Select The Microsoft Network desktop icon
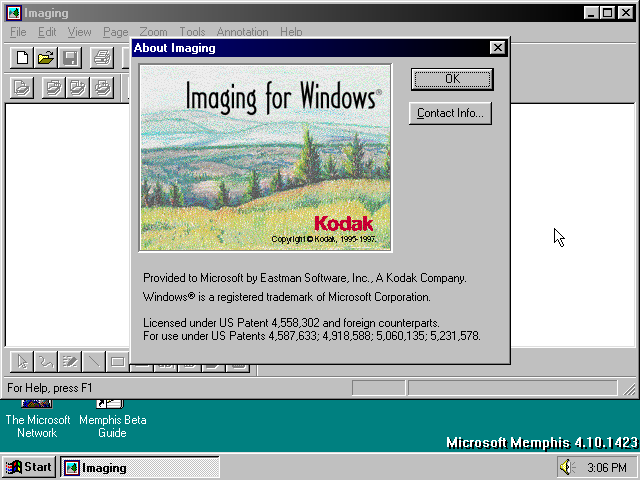The width and height of the screenshot is (640, 480). point(38,420)
